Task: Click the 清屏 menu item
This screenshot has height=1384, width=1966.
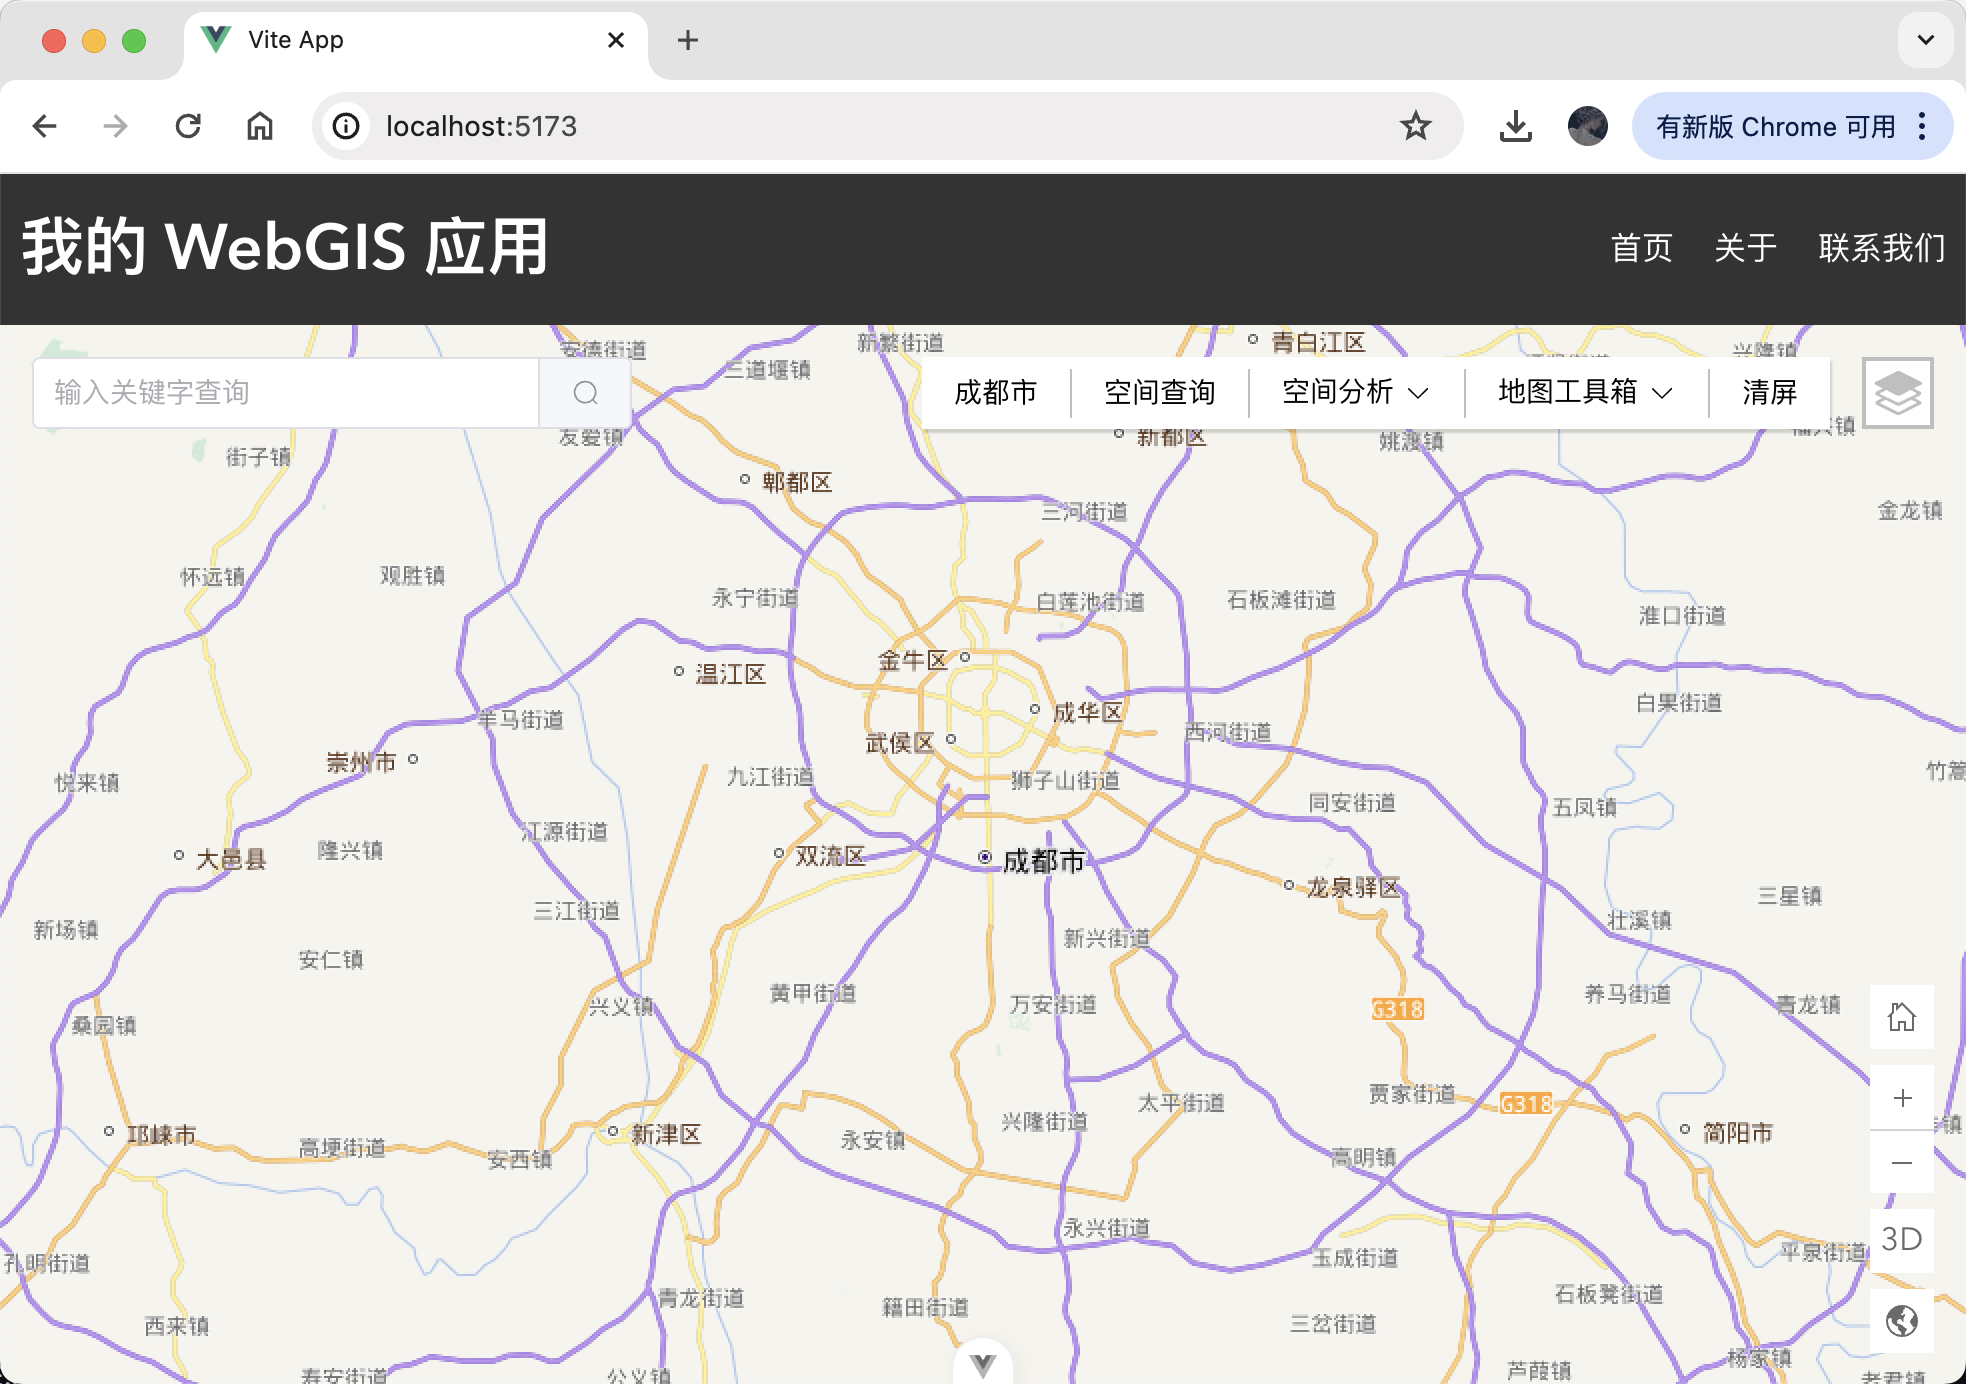Action: 1770,393
